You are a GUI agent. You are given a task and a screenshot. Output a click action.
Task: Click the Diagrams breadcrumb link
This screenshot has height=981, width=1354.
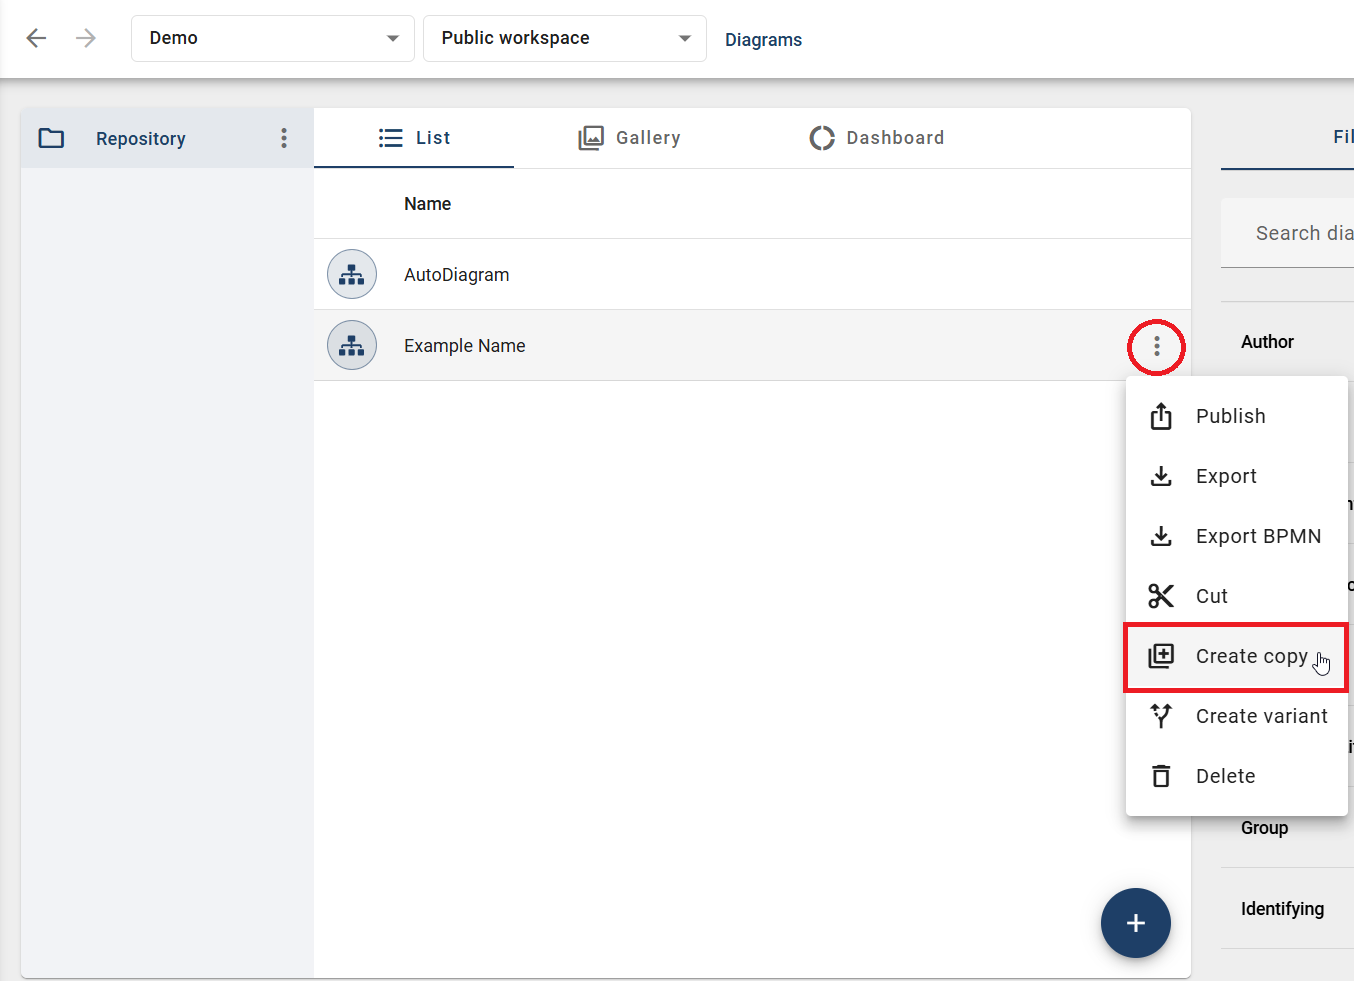(x=763, y=39)
